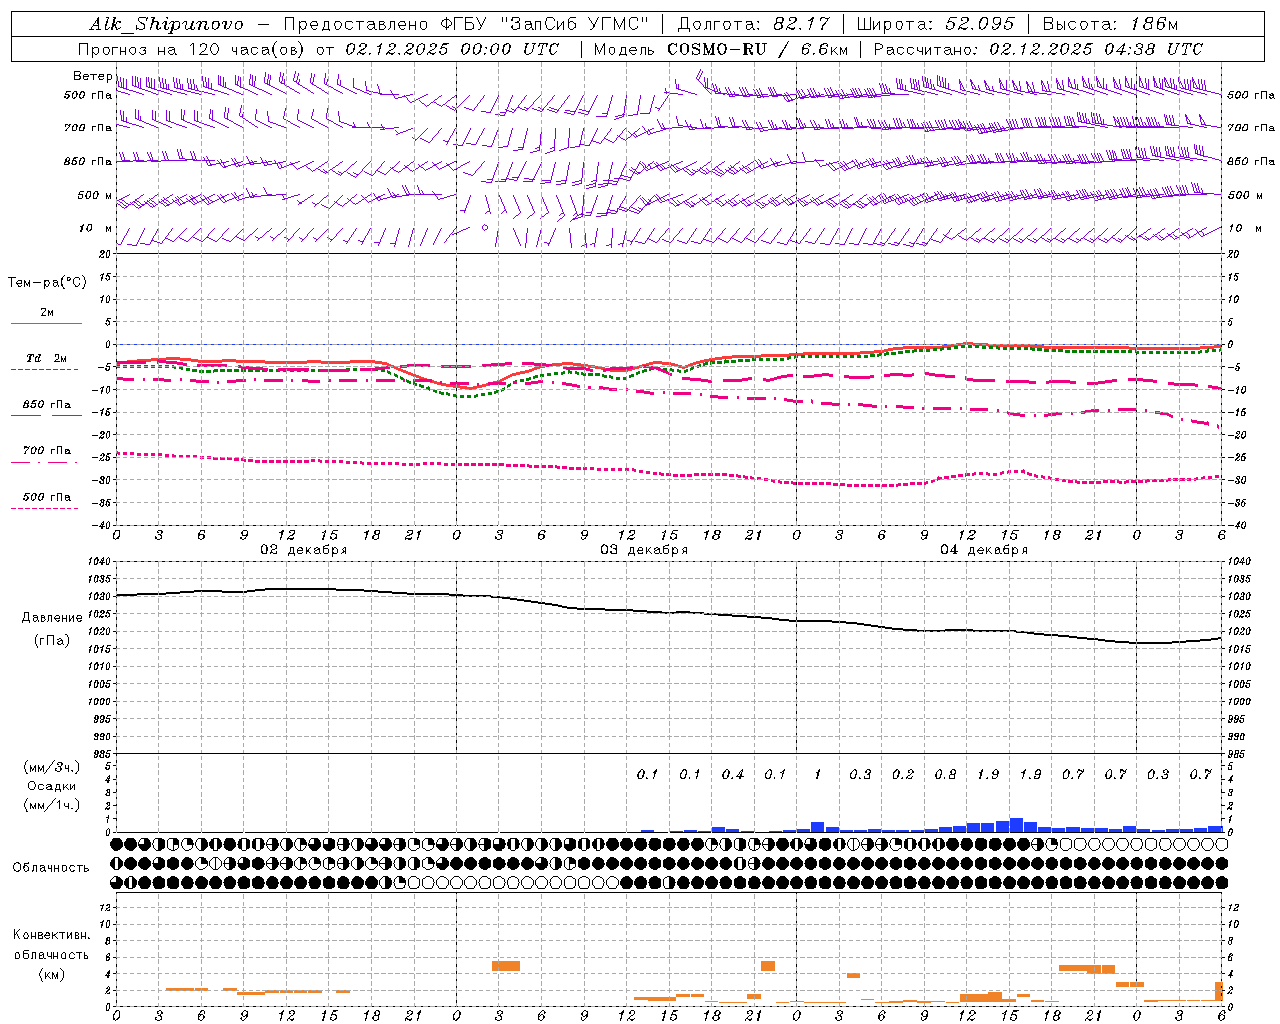Click the 0.4 precipitation value
Screen dimensions: 1280x1024
[x=733, y=775]
